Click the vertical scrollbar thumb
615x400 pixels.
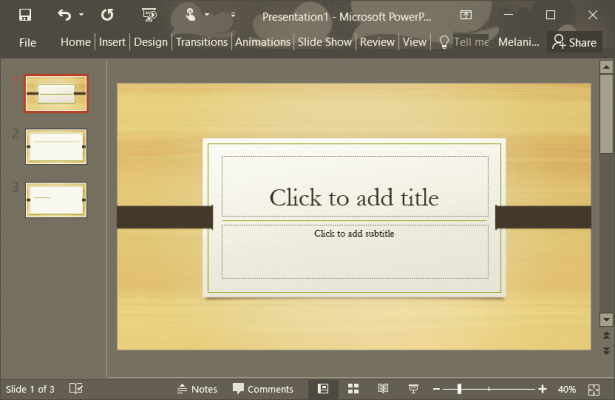[x=606, y=114]
